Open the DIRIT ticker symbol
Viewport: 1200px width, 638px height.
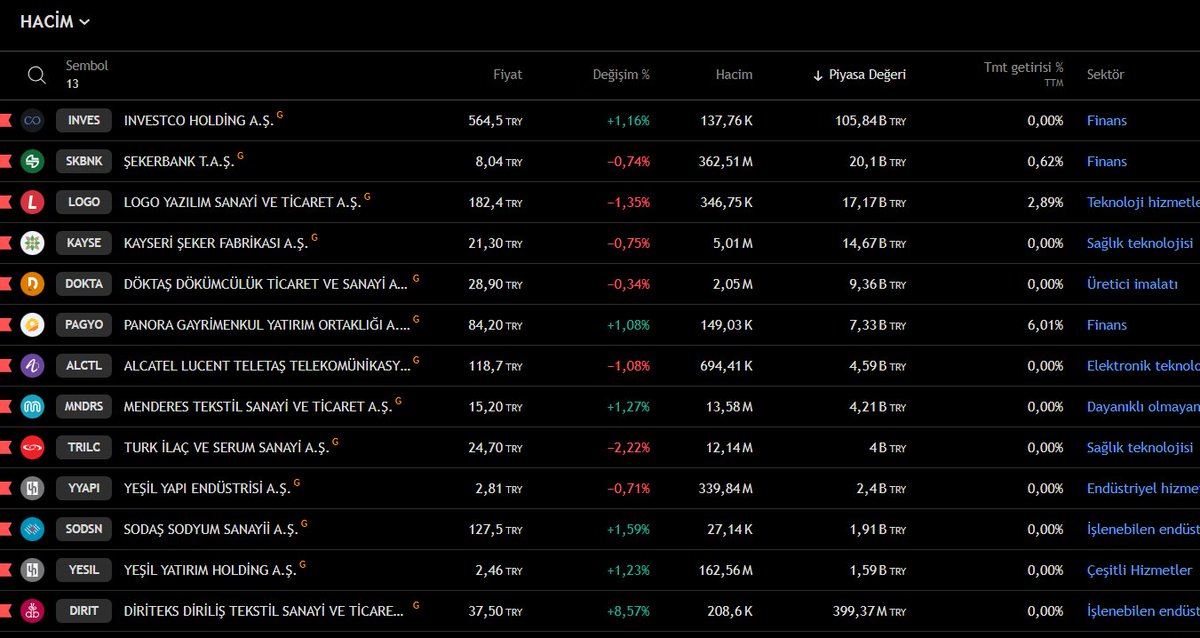(84, 611)
